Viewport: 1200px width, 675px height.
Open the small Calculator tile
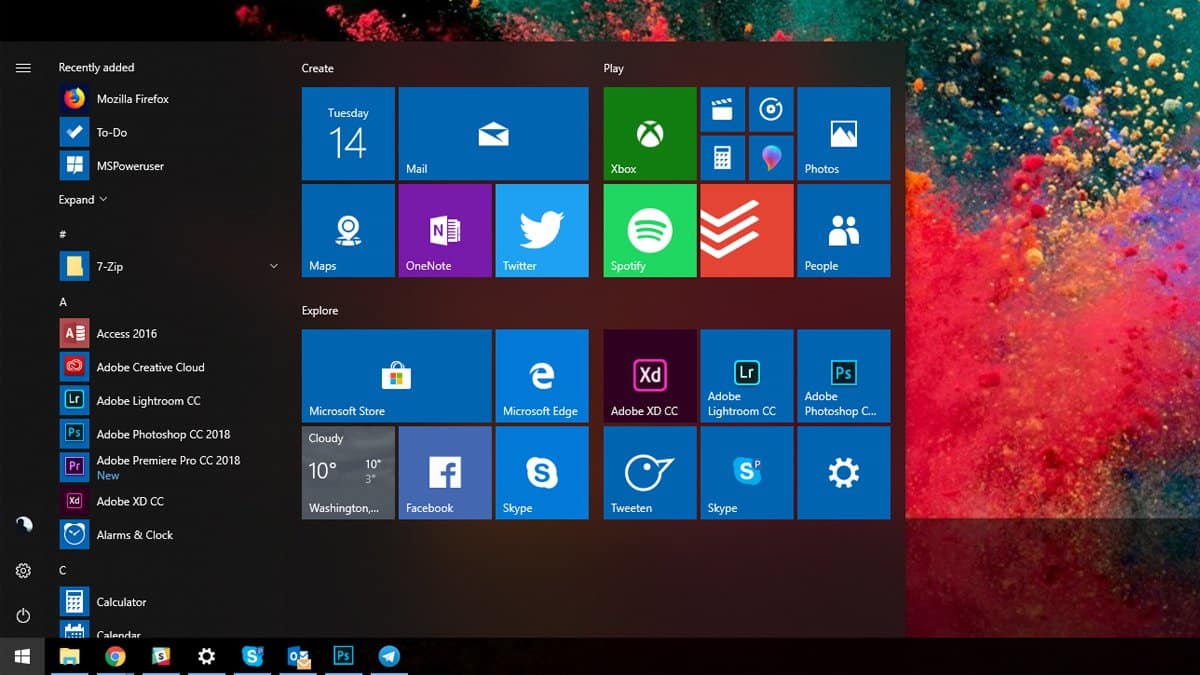tap(722, 157)
